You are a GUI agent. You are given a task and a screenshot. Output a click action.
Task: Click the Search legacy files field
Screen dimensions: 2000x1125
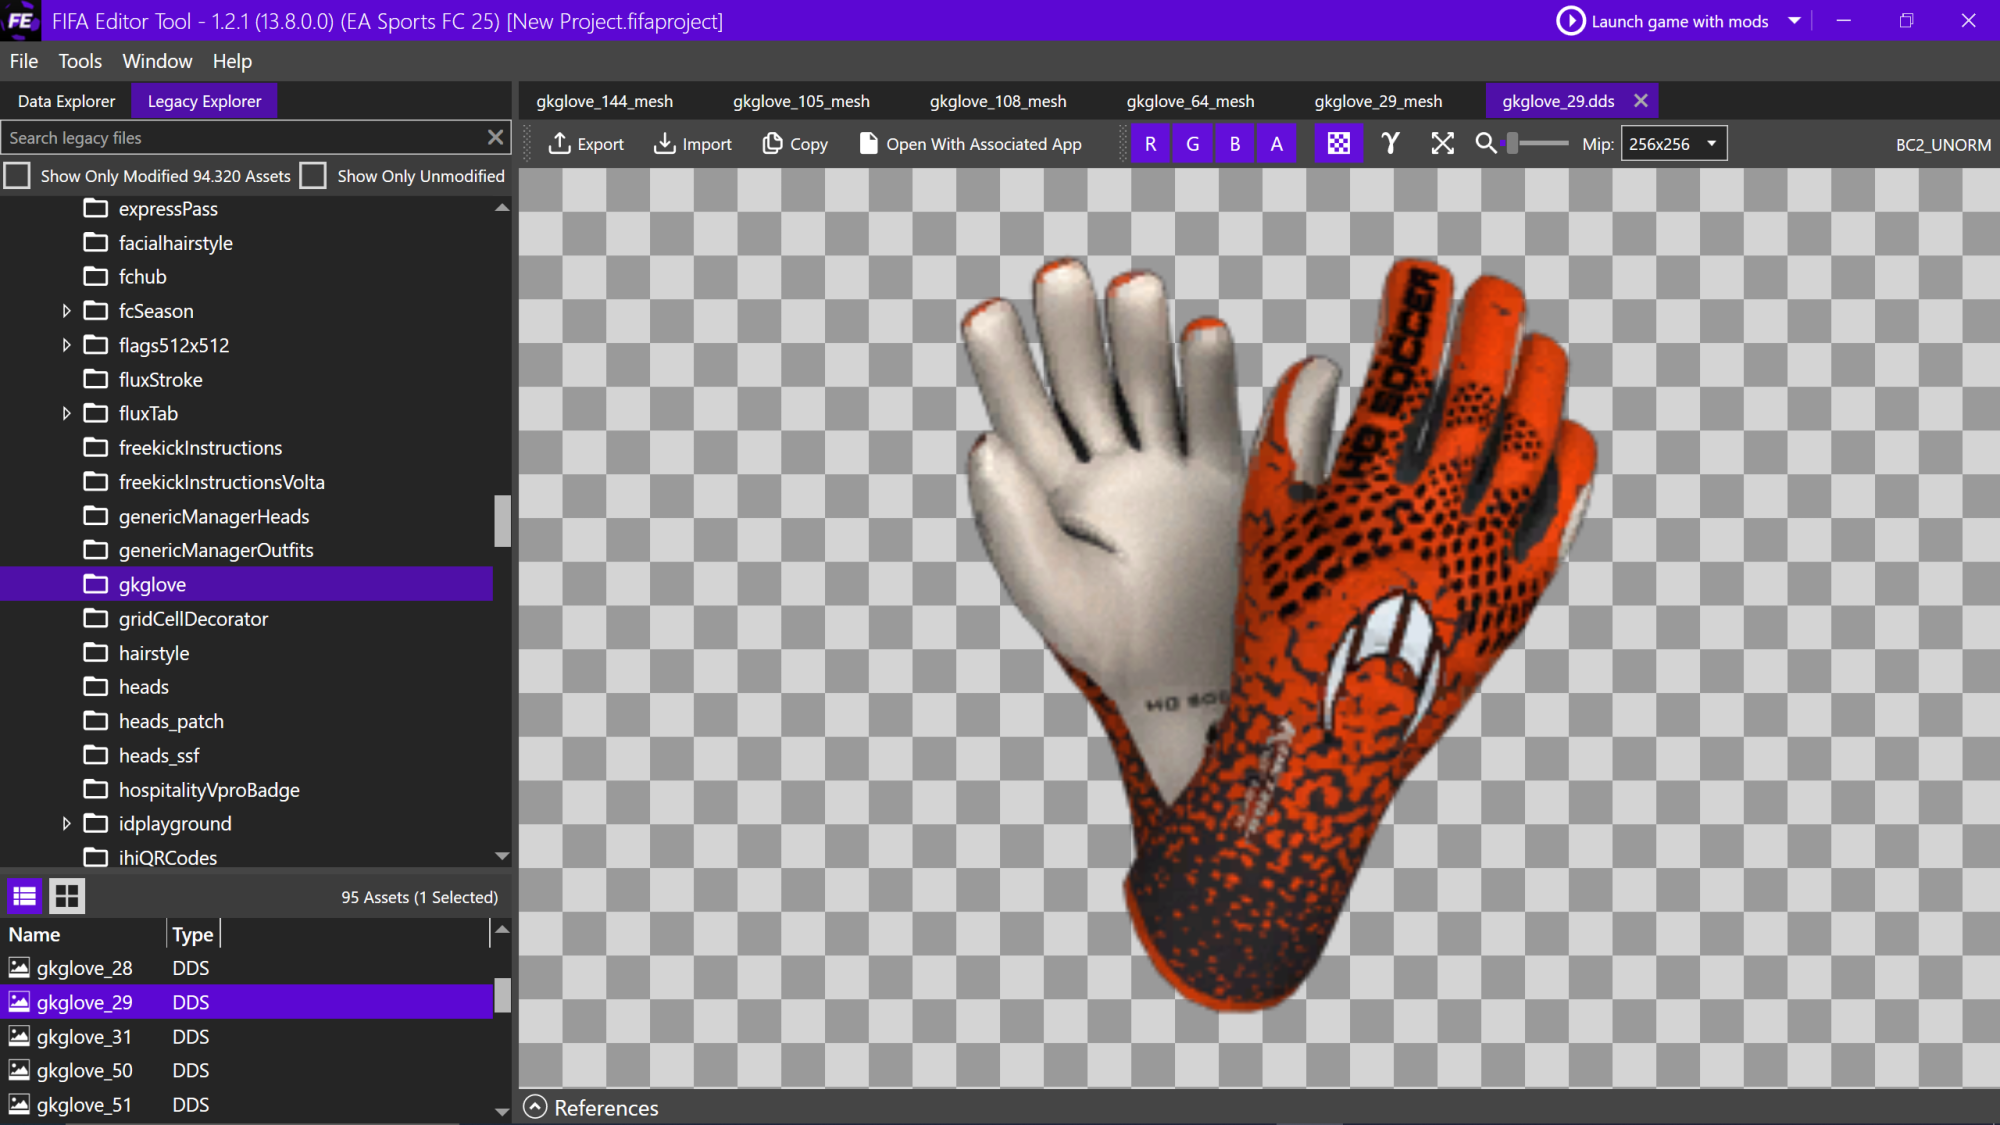(x=240, y=138)
